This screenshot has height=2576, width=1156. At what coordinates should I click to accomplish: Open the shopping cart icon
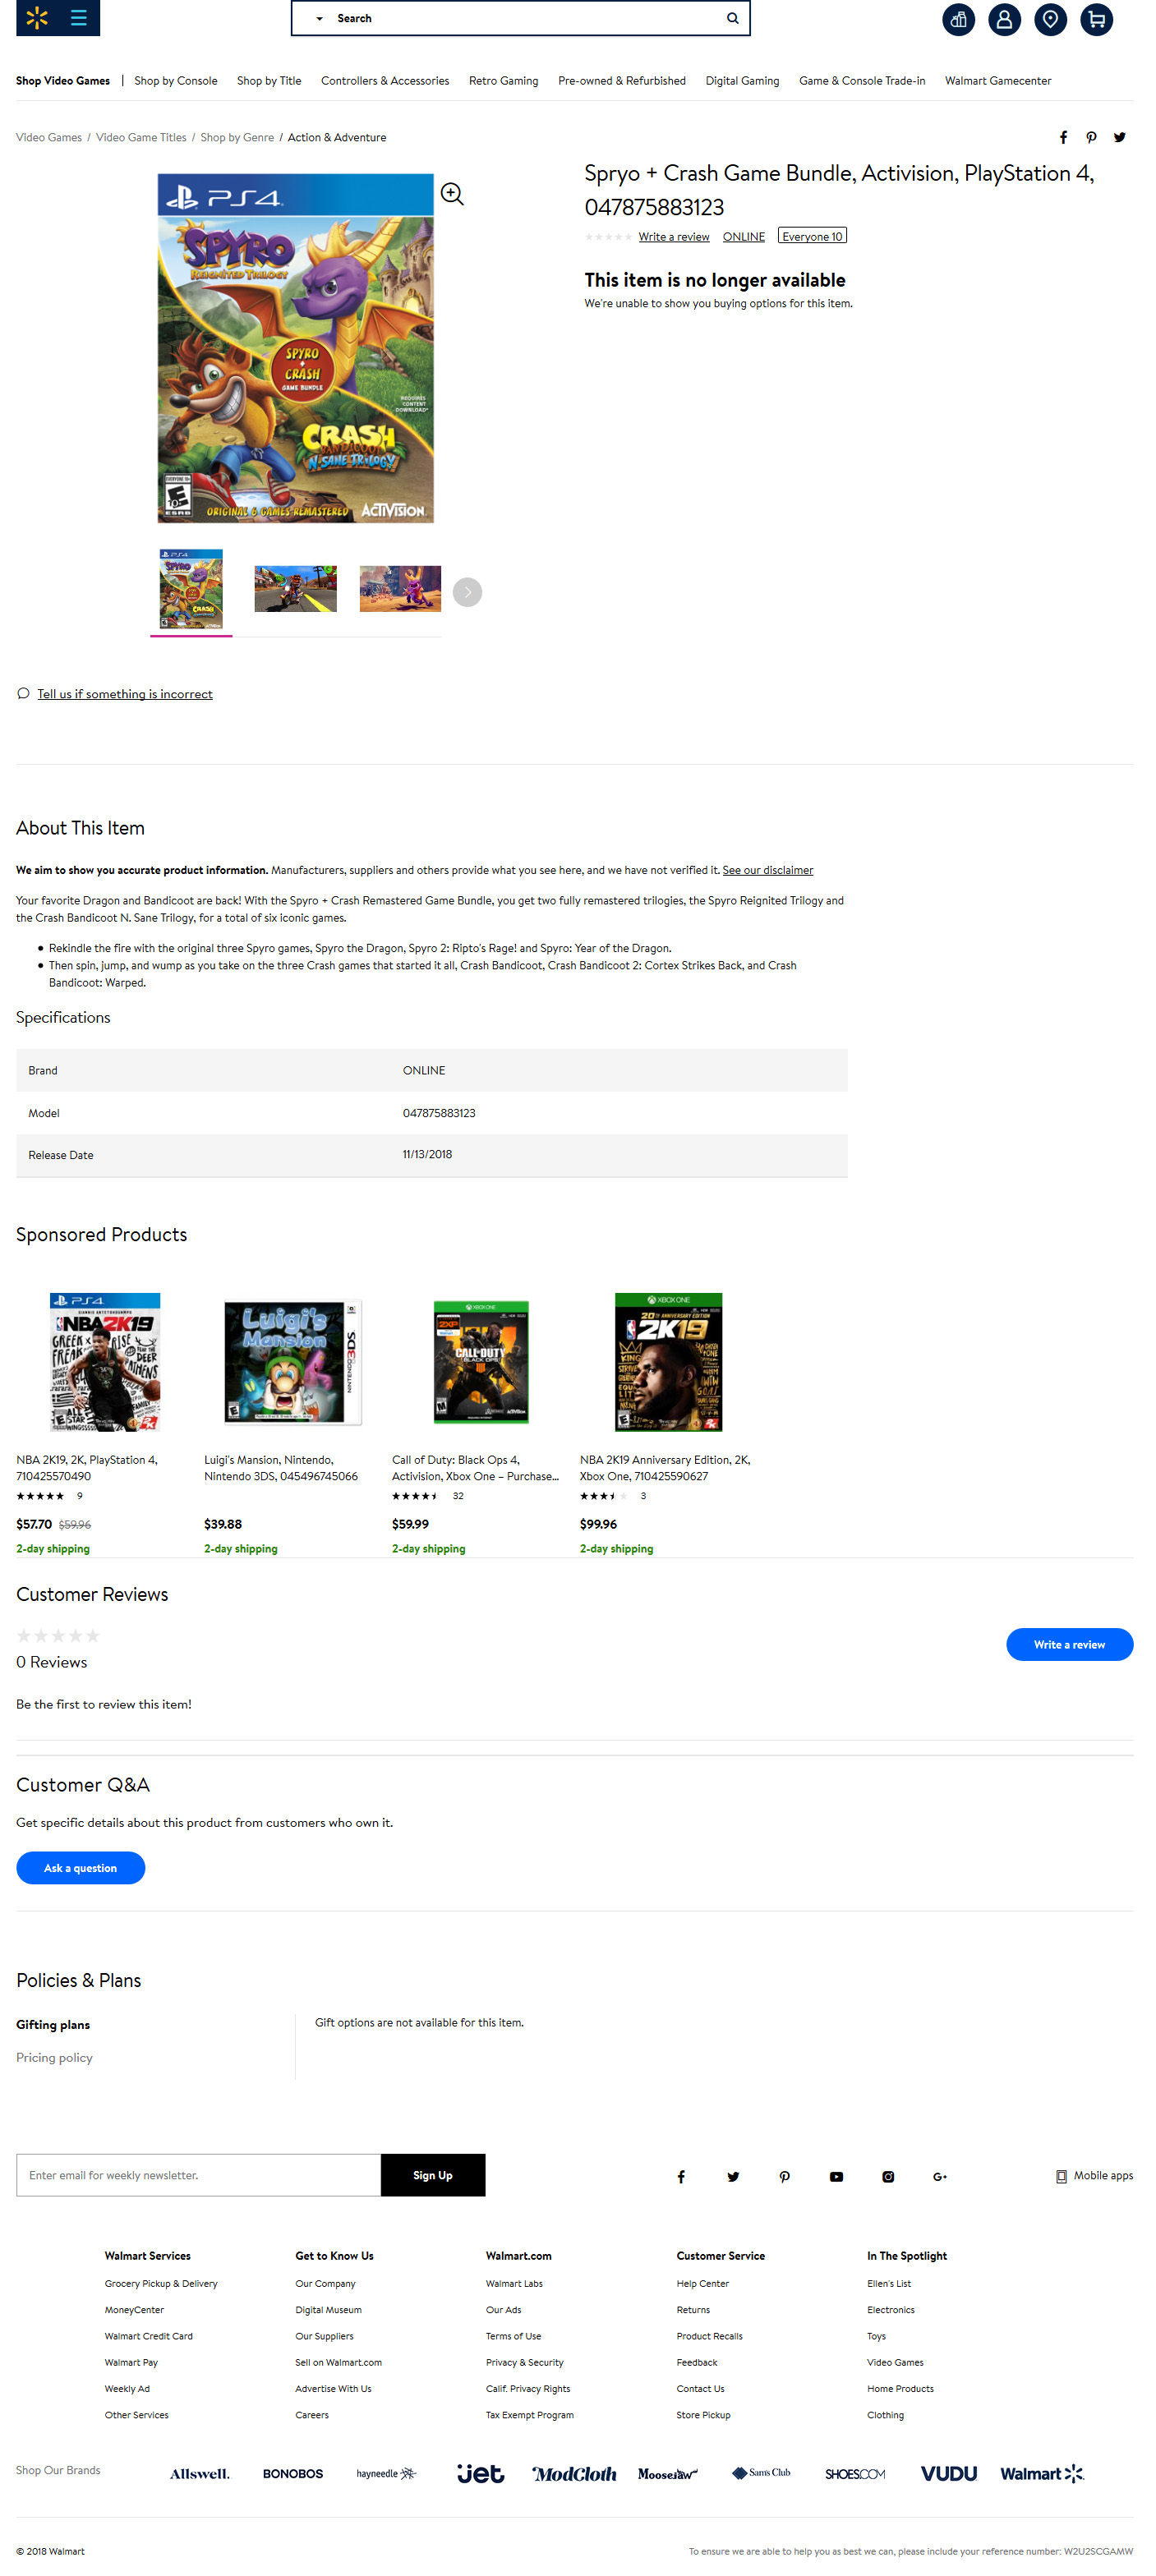tap(1096, 19)
